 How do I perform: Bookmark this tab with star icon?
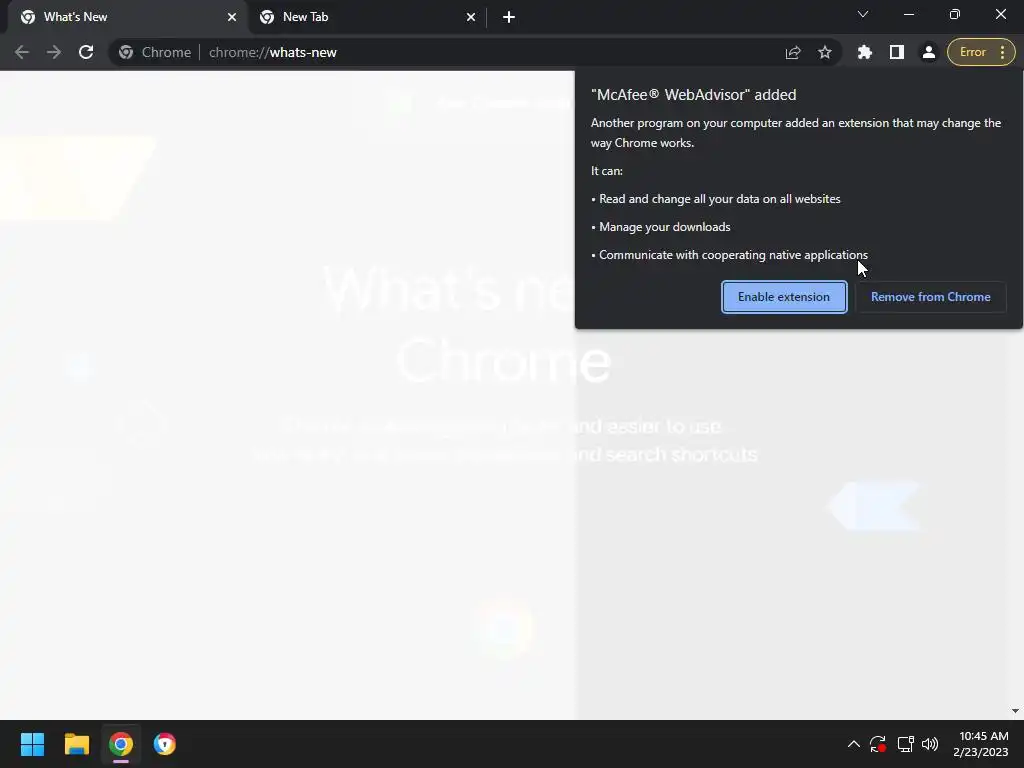pyautogui.click(x=825, y=52)
